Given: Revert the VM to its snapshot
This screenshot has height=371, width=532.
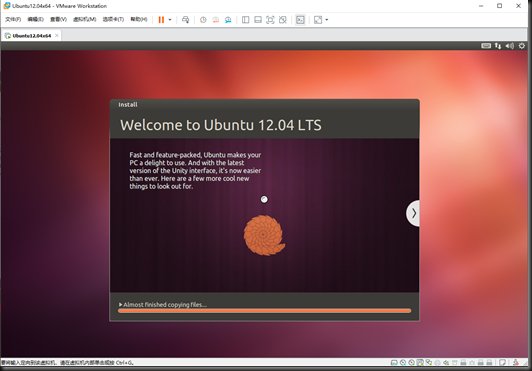Looking at the screenshot, I should point(215,20).
